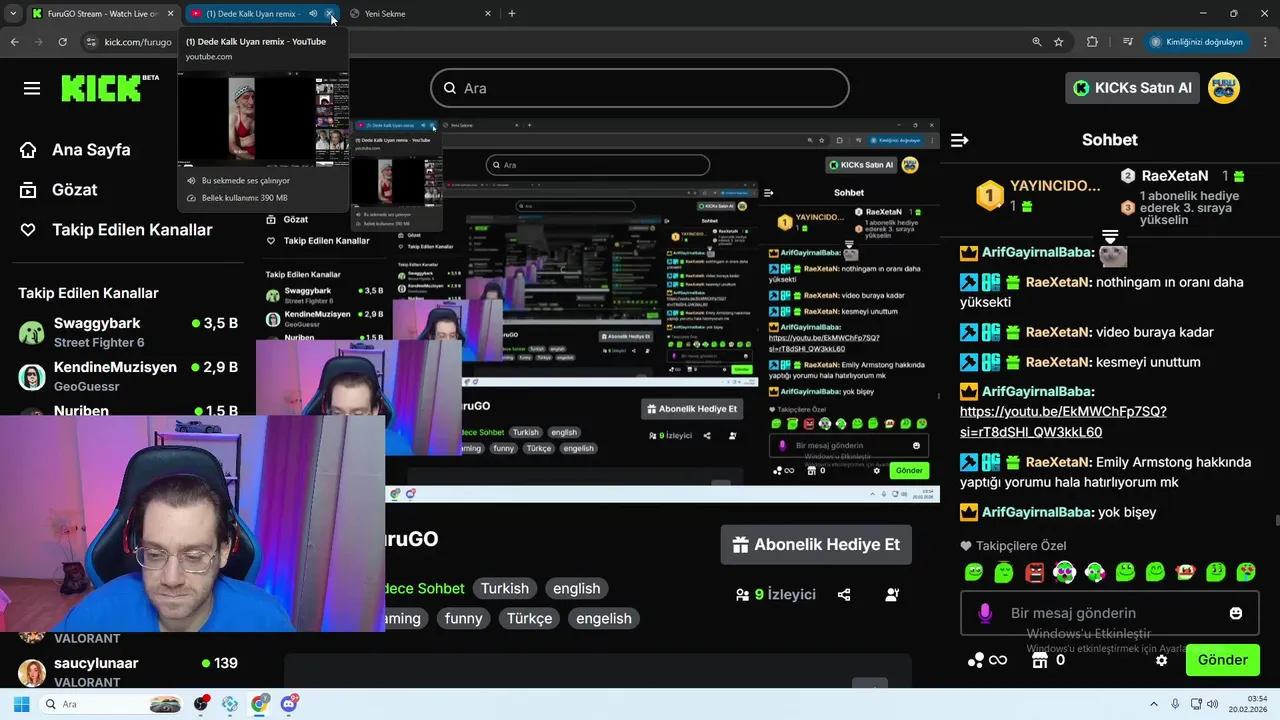This screenshot has width=1280, height=720.
Task: Select the engelish tag
Action: (x=604, y=618)
